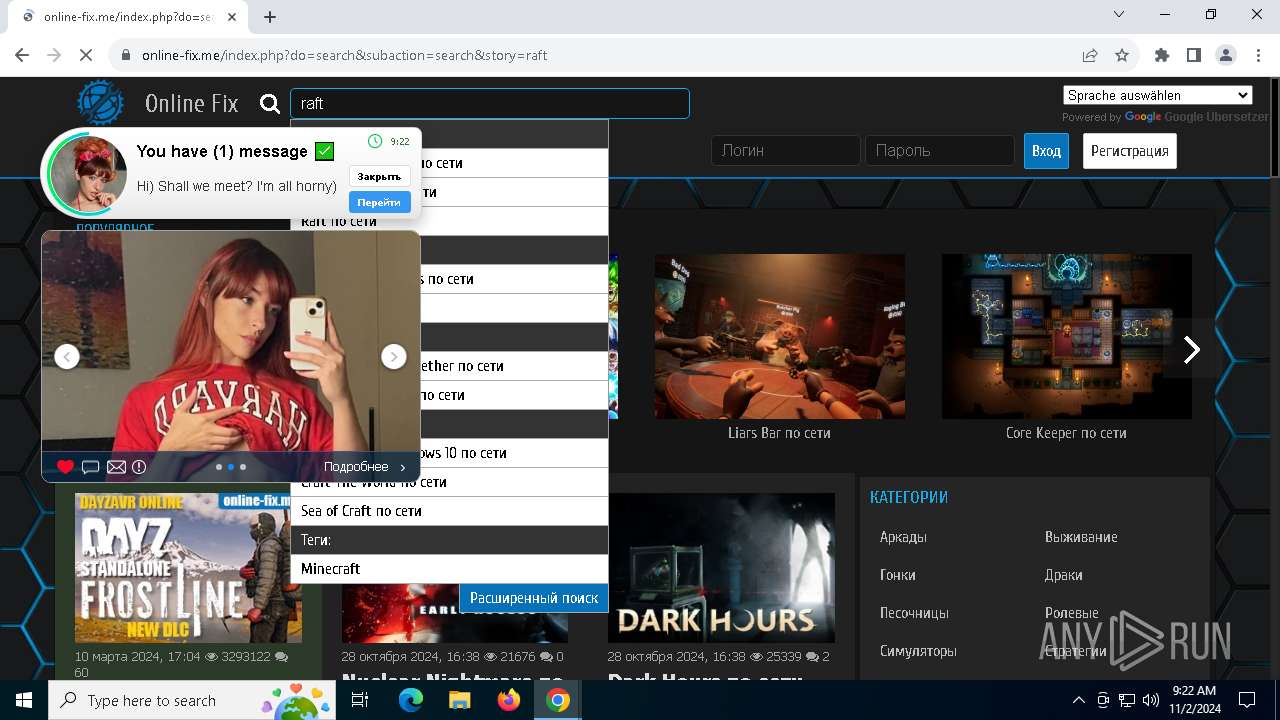Click the volume icon in the system tray
1280x720 pixels.
point(1150,700)
